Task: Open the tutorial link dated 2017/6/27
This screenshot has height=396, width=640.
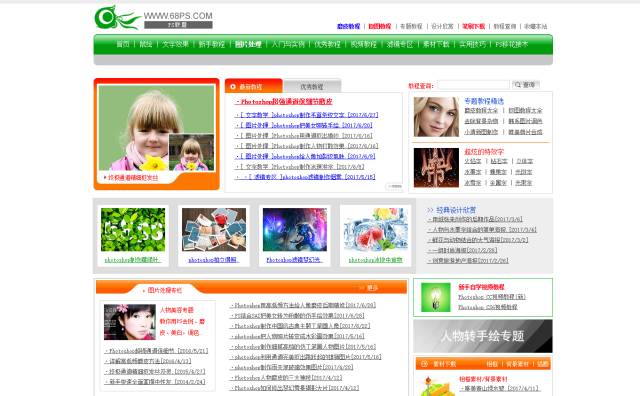Action: coord(307,115)
